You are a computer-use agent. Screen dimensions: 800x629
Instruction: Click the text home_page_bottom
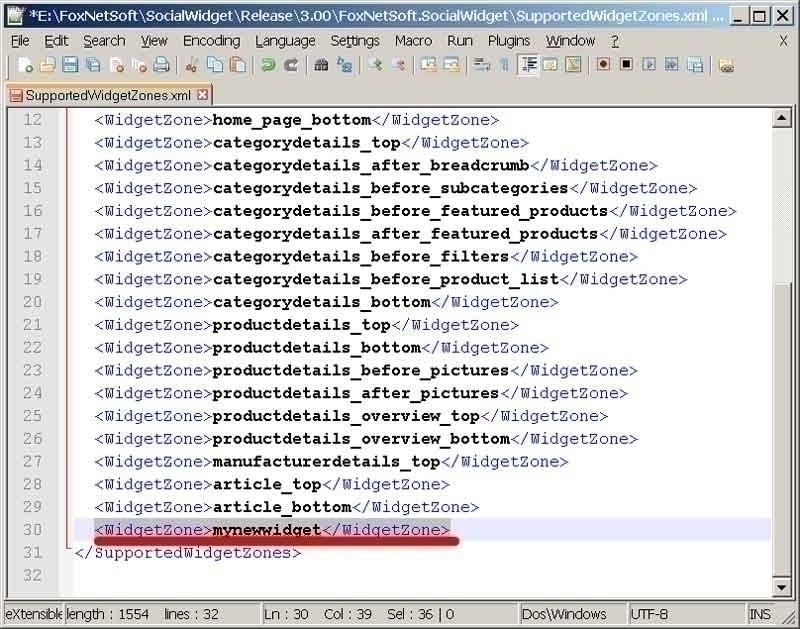pyautogui.click(x=292, y=120)
